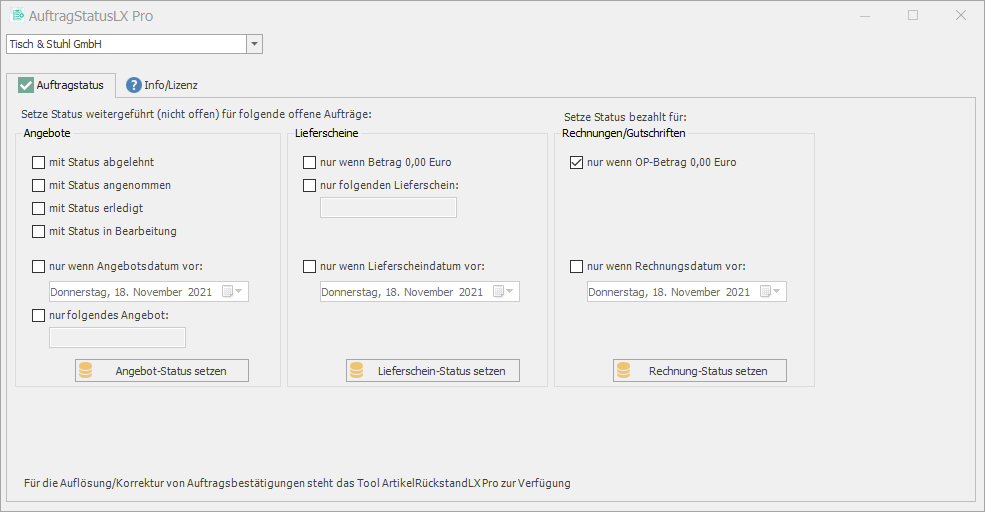Click the green checkmark icon on Auftragstatus tab
The image size is (985, 512).
26,85
